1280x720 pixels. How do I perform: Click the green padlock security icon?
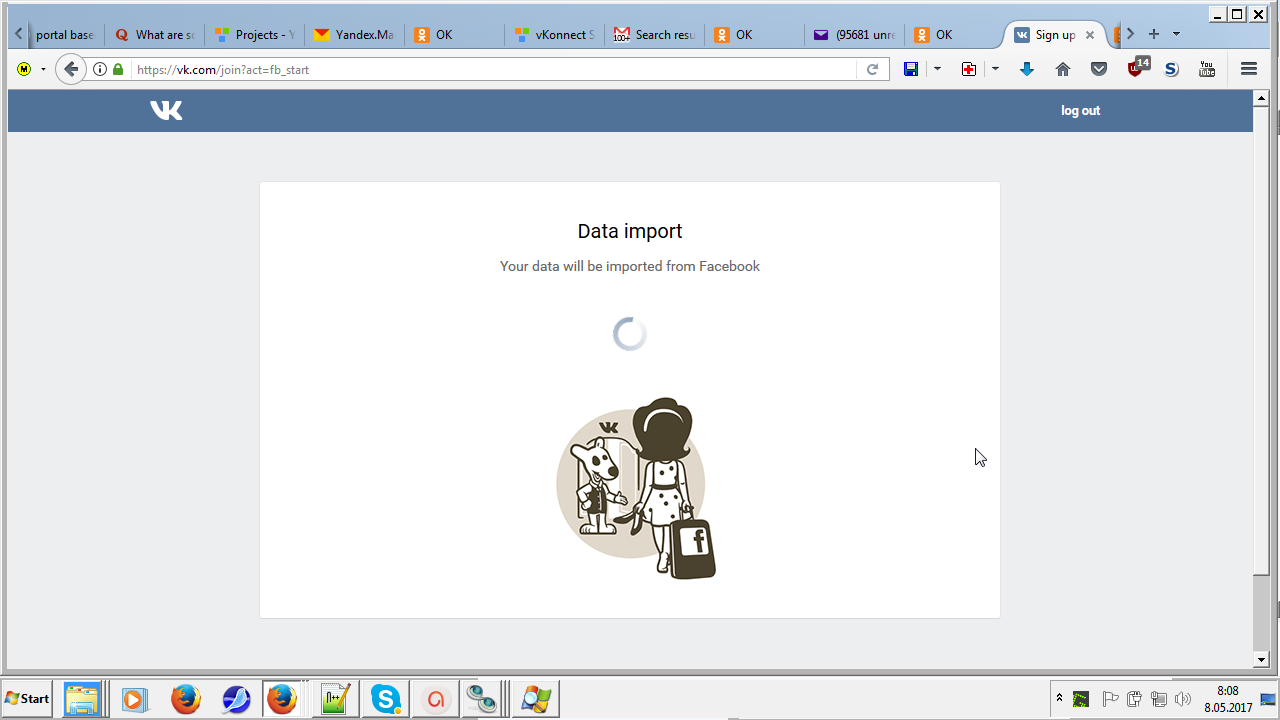[x=118, y=69]
